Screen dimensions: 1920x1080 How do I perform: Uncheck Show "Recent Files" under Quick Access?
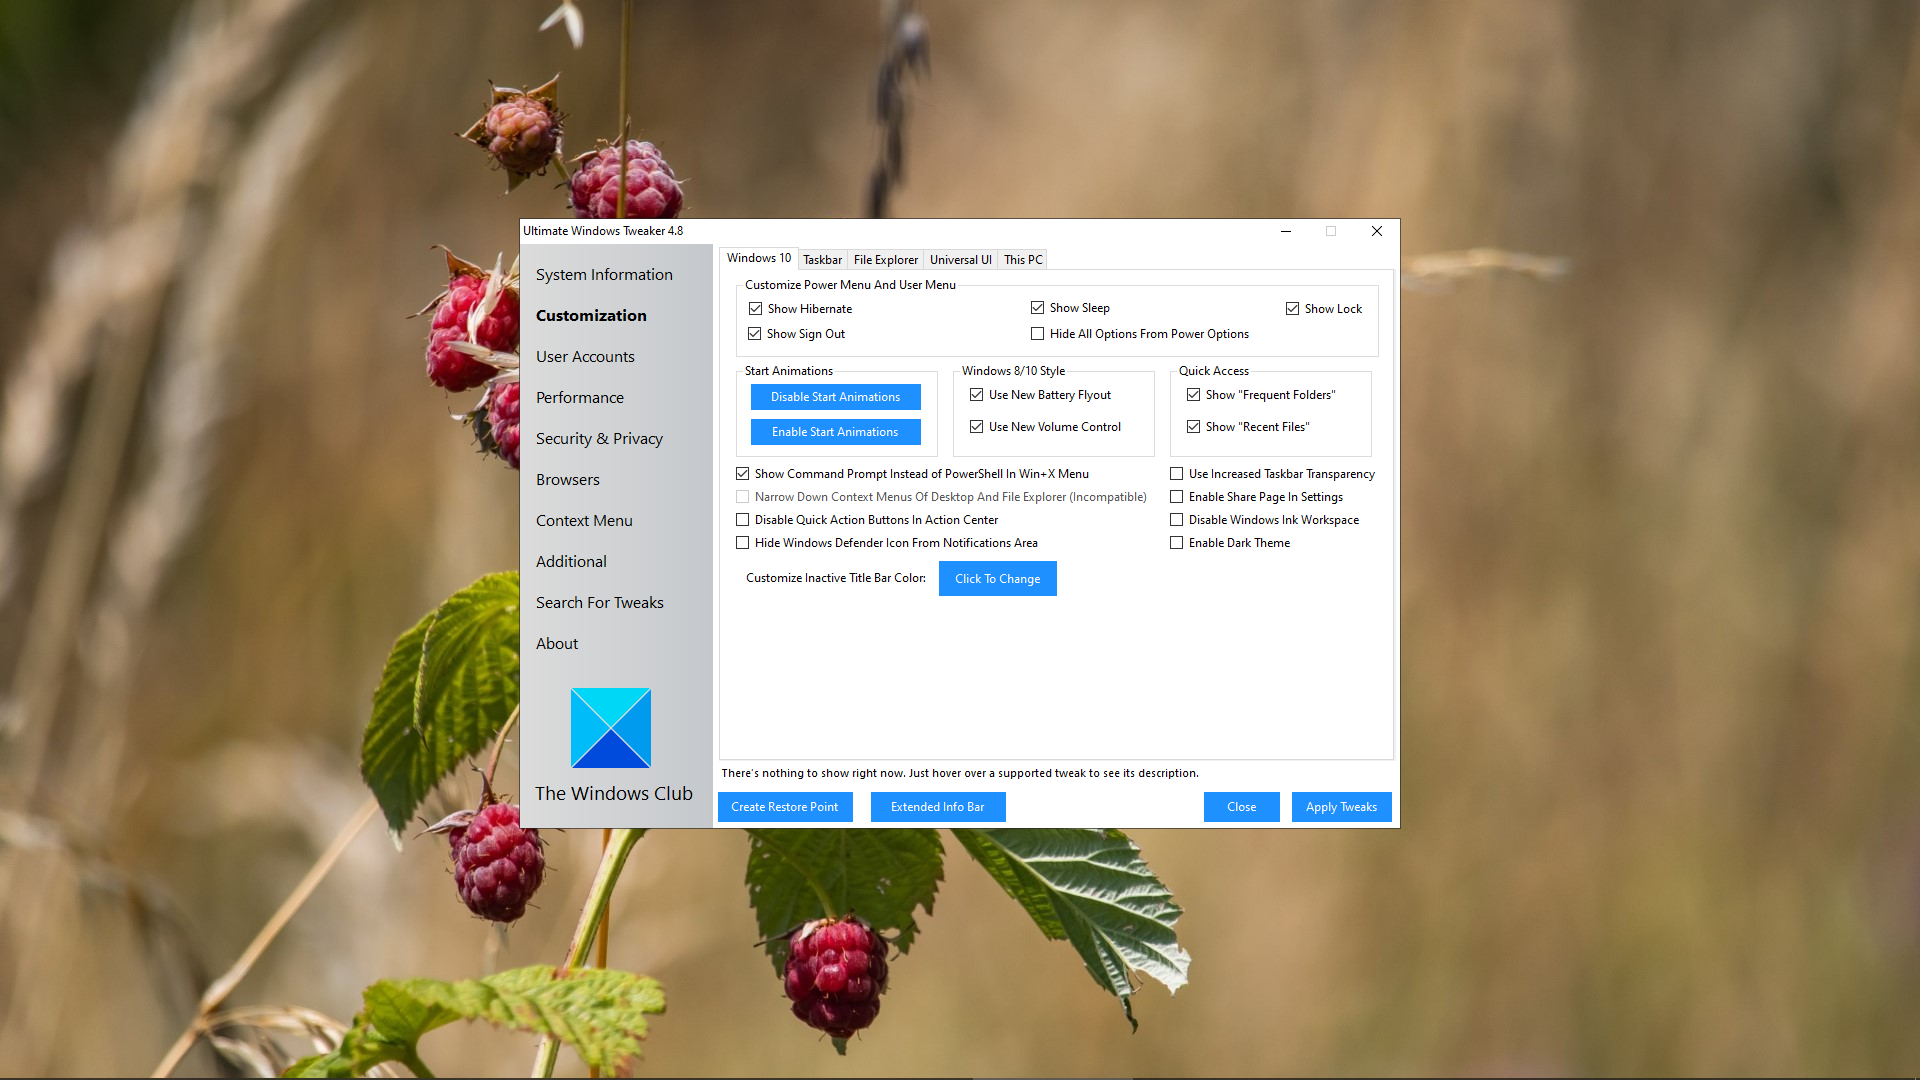click(1193, 426)
